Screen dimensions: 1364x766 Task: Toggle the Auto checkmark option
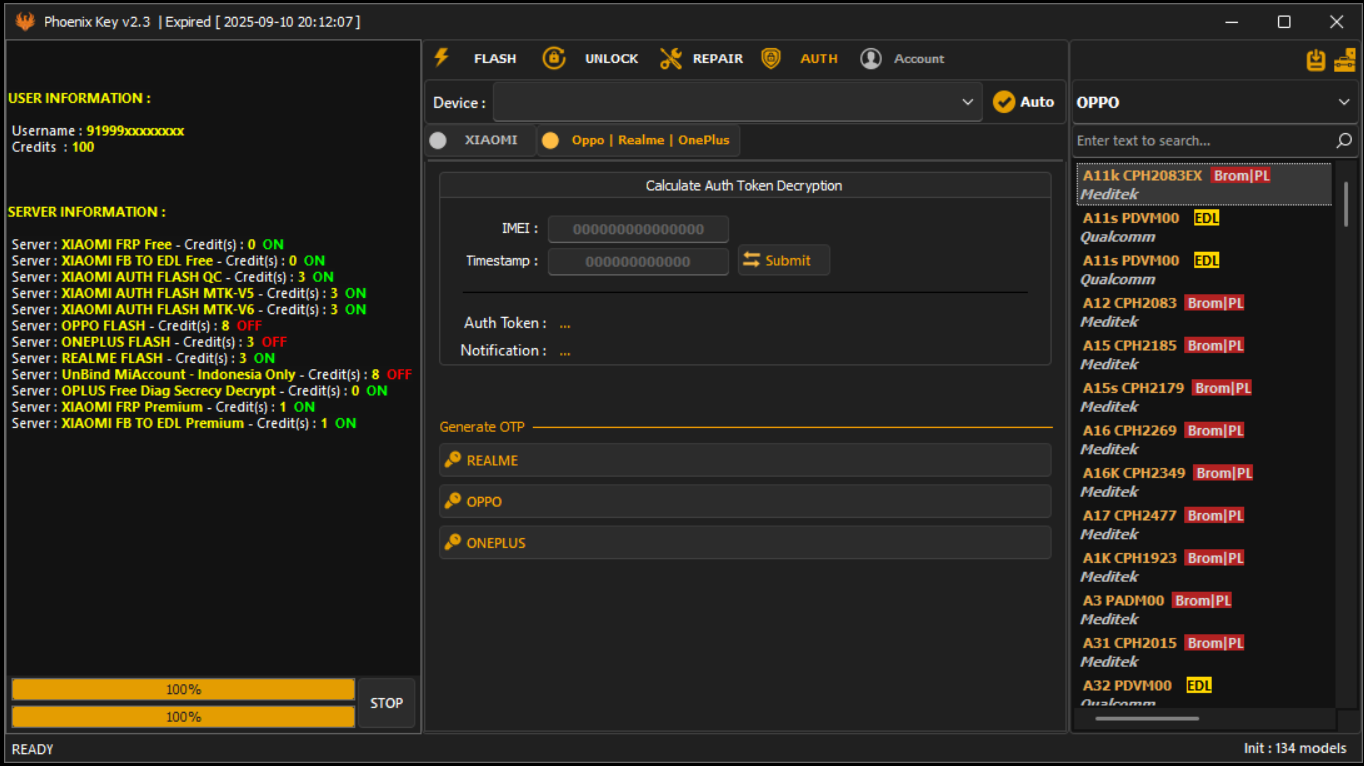coord(1023,102)
